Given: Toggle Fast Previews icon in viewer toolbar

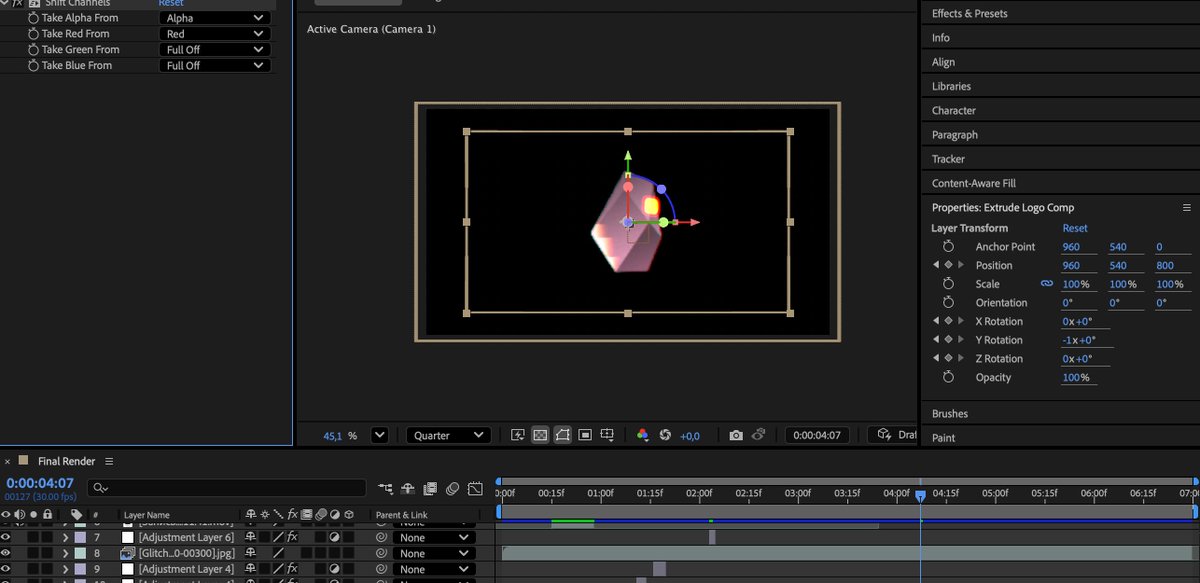Looking at the screenshot, I should [518, 435].
